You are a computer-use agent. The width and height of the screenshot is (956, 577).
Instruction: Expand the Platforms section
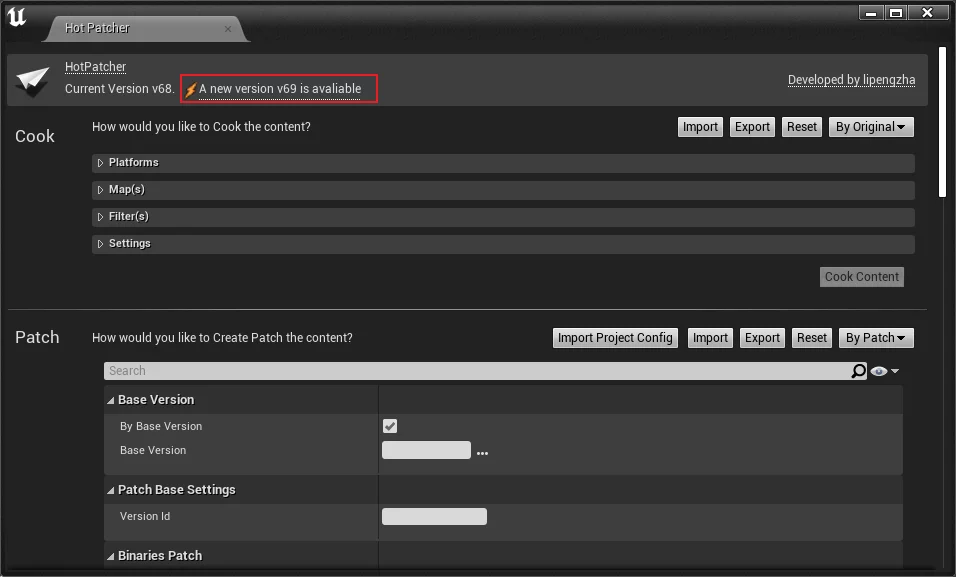[x=101, y=163]
